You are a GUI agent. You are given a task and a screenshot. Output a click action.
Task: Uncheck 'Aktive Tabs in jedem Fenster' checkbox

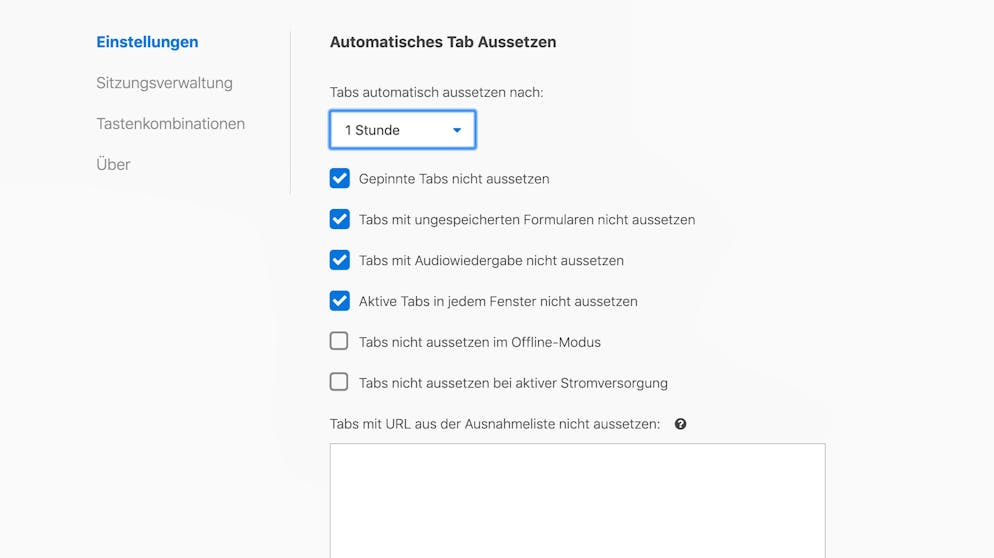pos(340,301)
